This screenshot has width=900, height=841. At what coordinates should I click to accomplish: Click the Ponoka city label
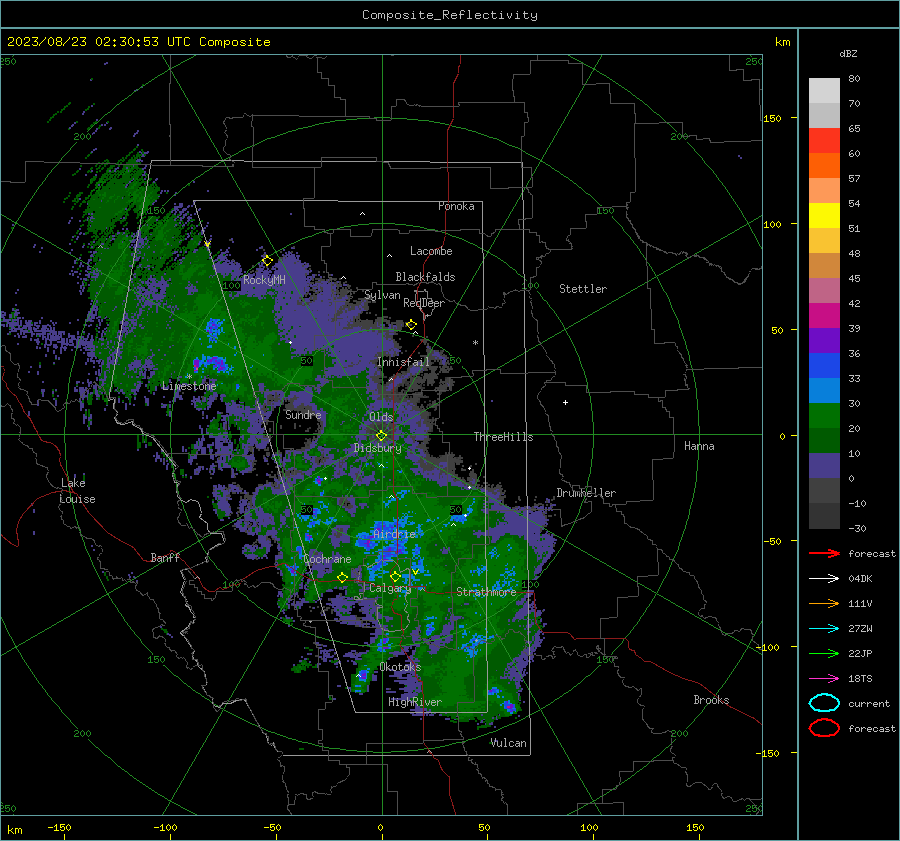[456, 206]
